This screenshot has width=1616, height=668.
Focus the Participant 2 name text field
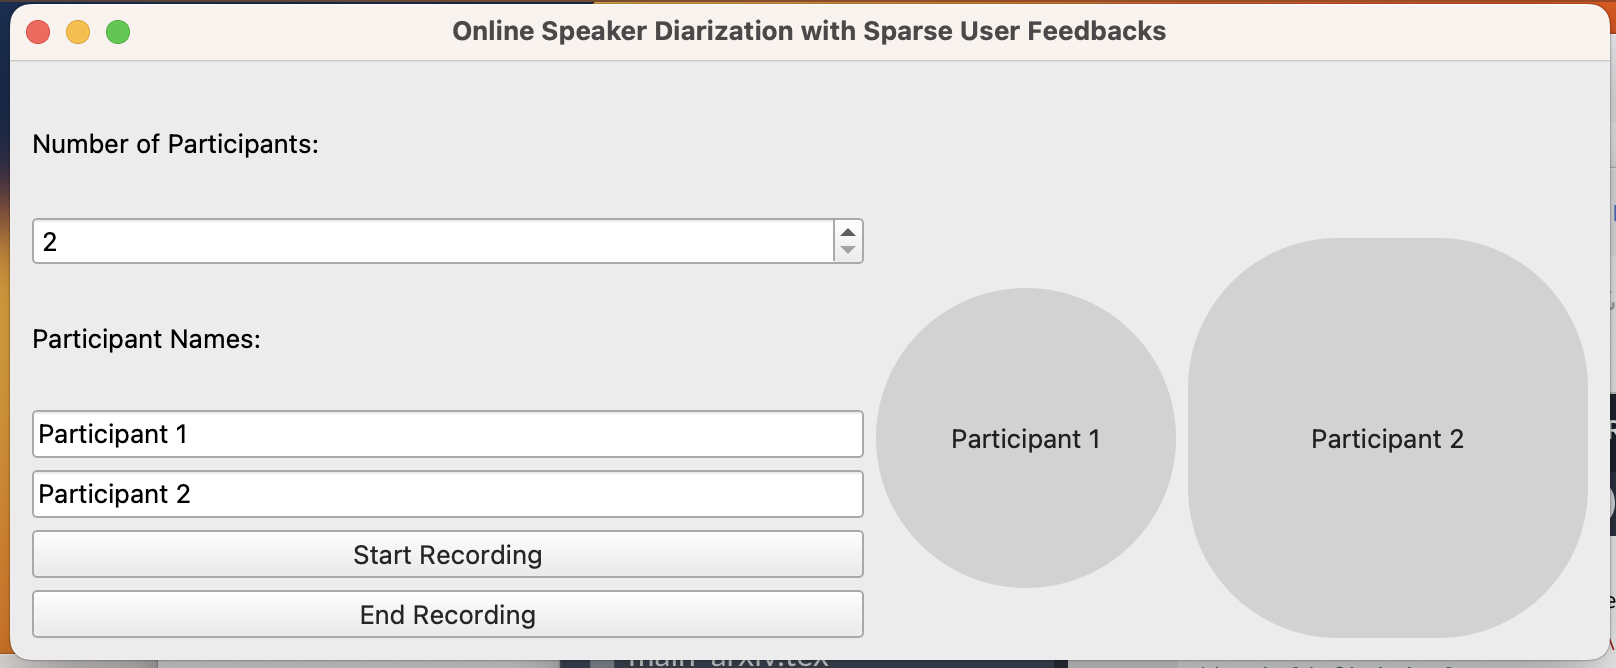pyautogui.click(x=447, y=494)
